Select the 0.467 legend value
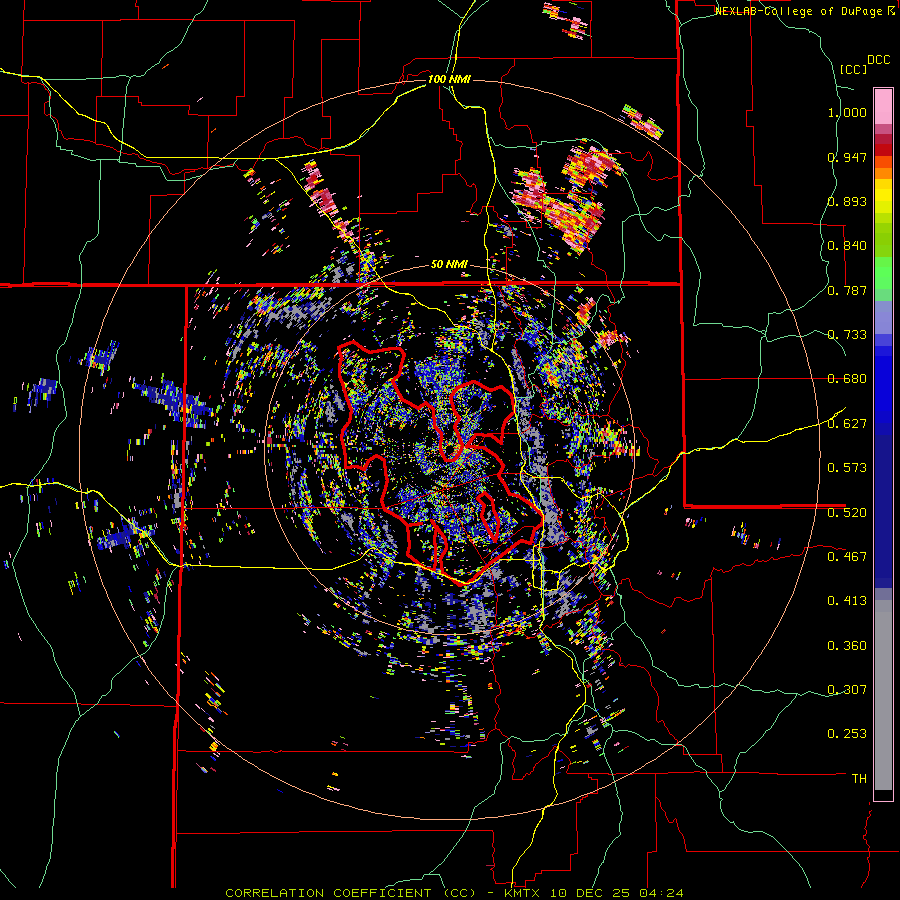Viewport: 900px width, 900px height. [847, 556]
